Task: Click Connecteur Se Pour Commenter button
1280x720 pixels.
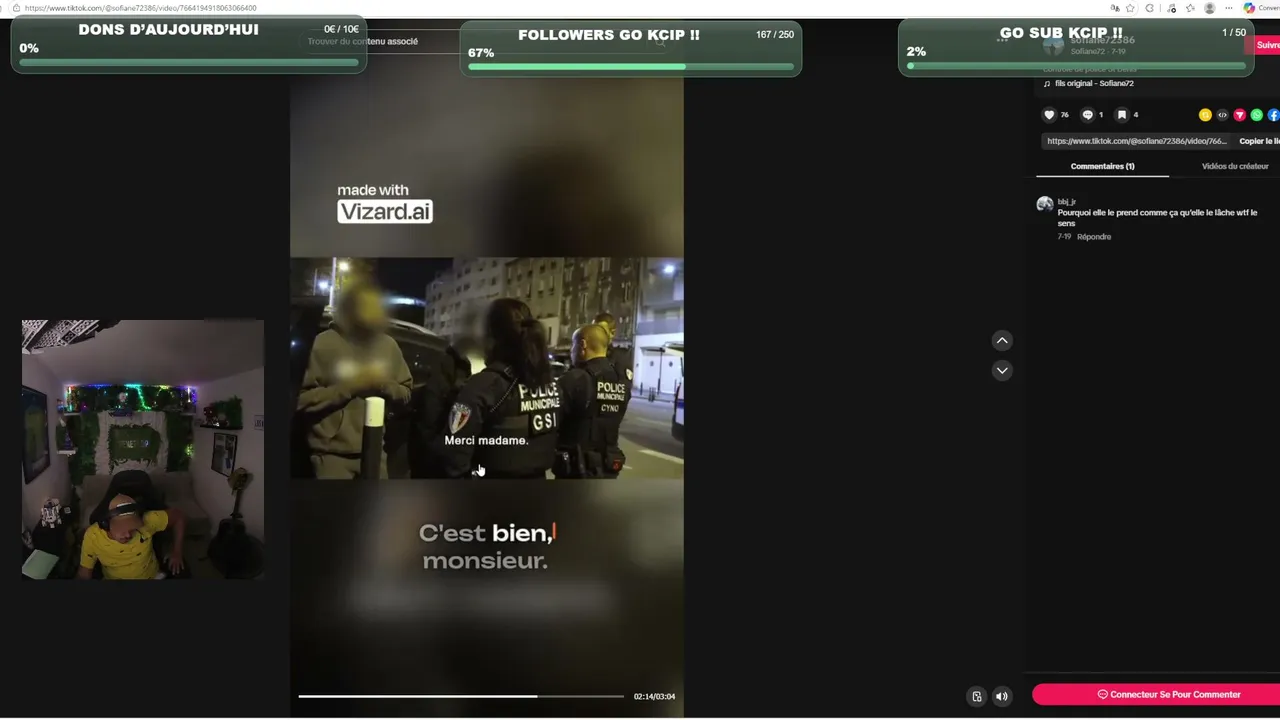Action: pyautogui.click(x=1157, y=694)
